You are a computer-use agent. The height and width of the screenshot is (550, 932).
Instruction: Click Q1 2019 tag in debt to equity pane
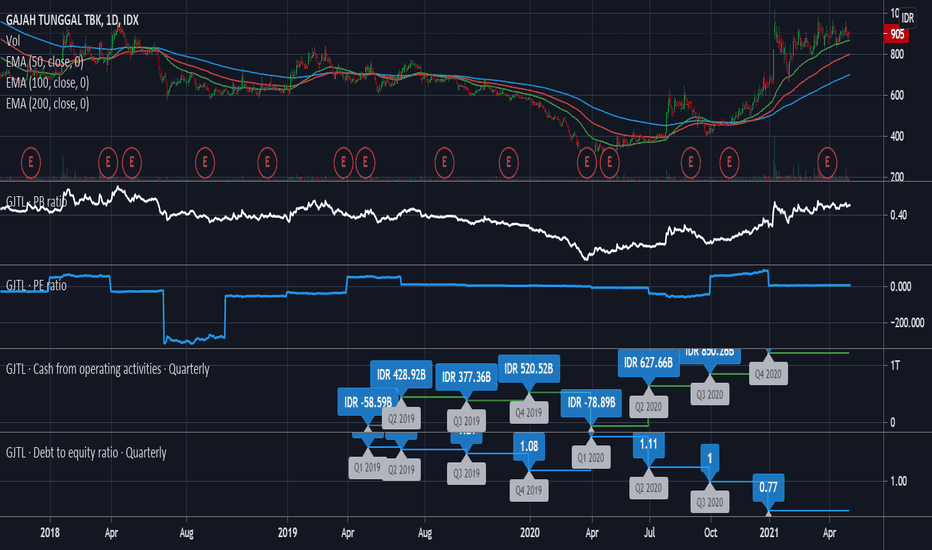tap(367, 468)
